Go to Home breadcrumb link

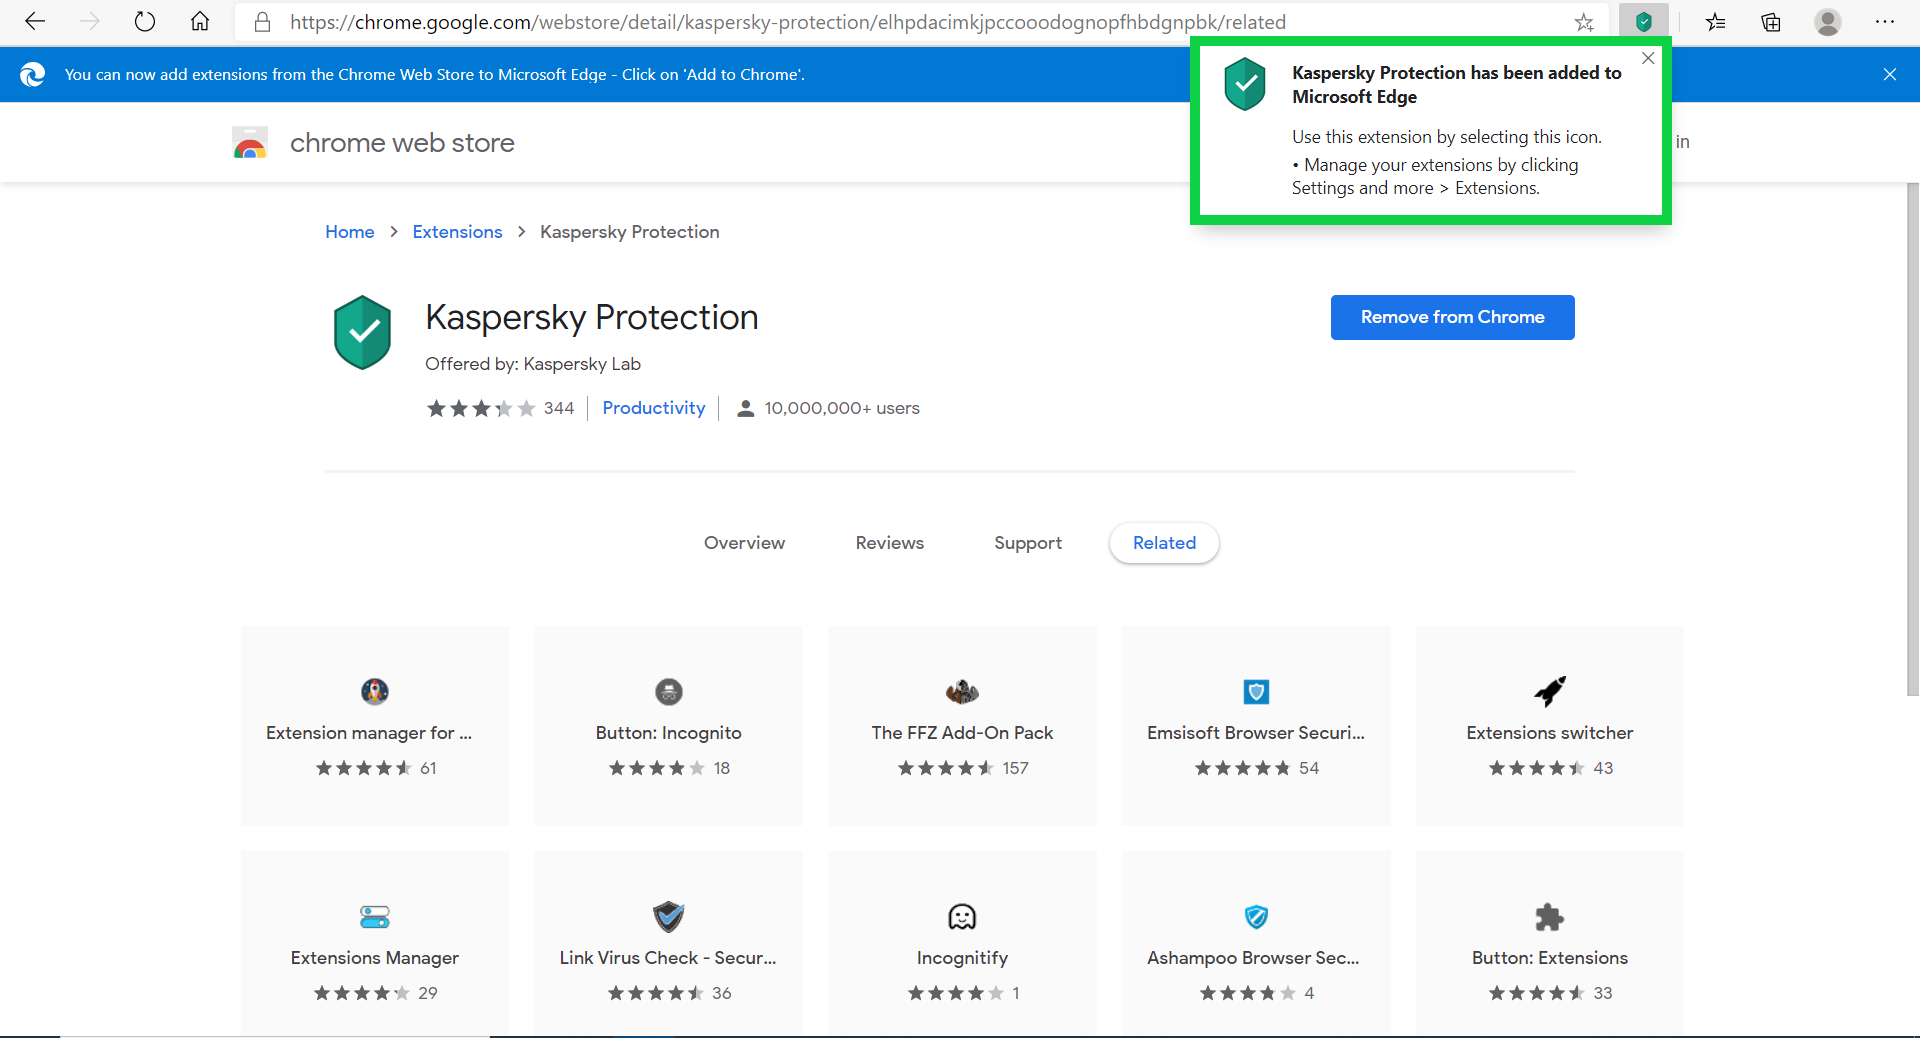pos(350,232)
